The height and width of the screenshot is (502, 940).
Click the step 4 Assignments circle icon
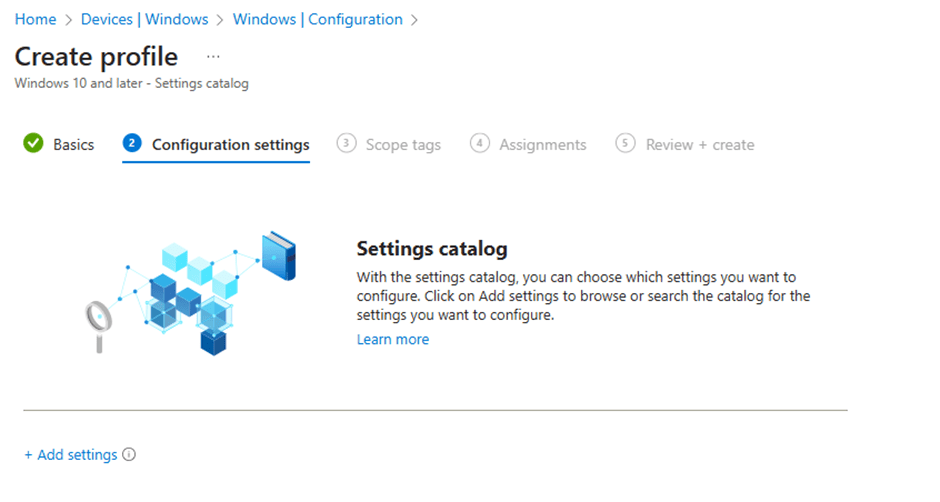[x=480, y=144]
